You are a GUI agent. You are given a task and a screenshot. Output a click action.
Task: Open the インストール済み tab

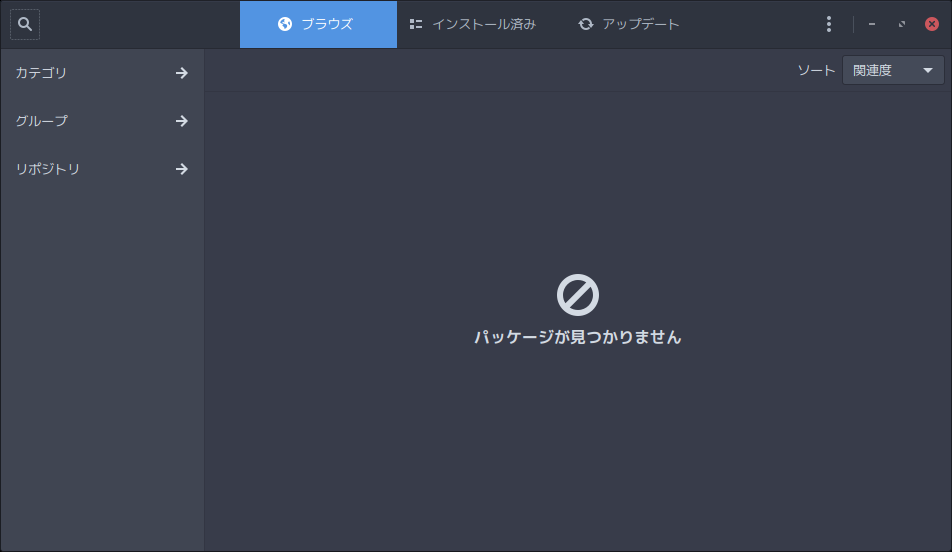tap(472, 24)
